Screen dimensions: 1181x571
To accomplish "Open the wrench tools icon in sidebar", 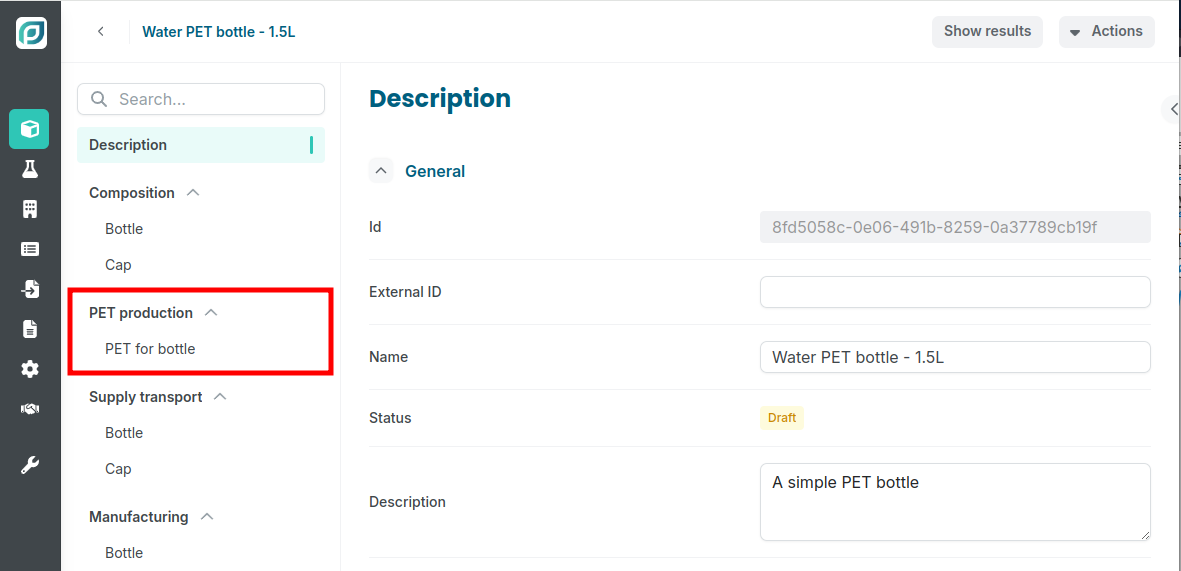I will (29, 466).
